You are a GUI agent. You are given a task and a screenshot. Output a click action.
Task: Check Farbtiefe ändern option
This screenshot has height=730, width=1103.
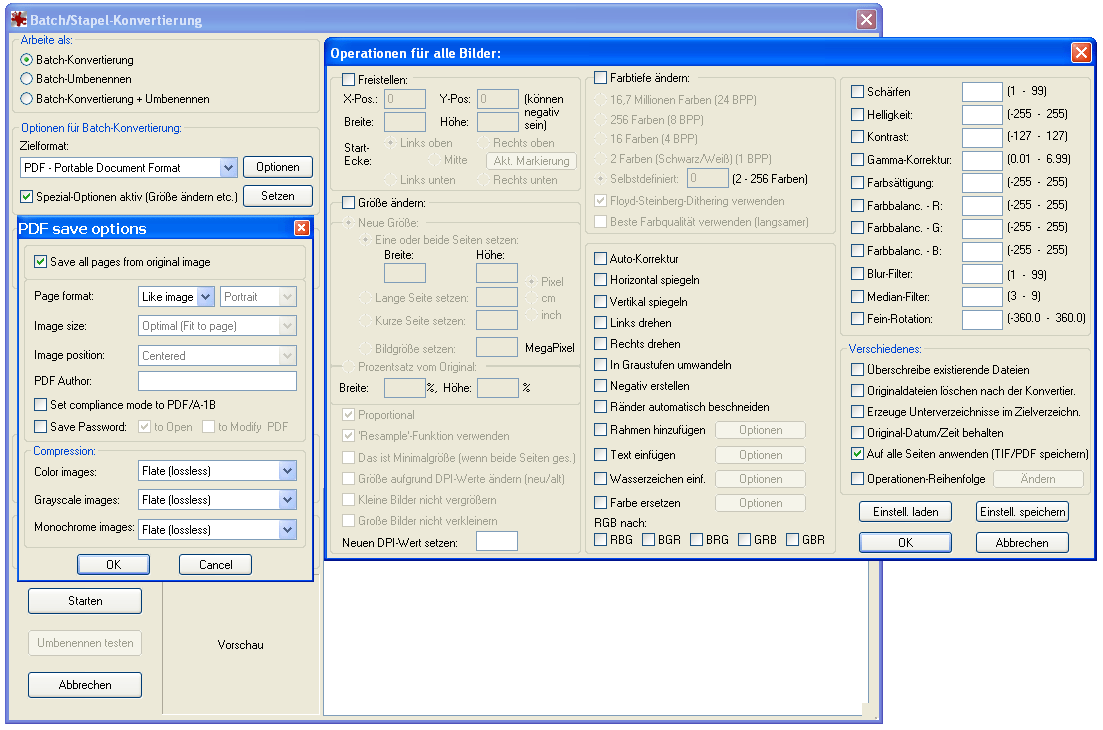coord(601,78)
